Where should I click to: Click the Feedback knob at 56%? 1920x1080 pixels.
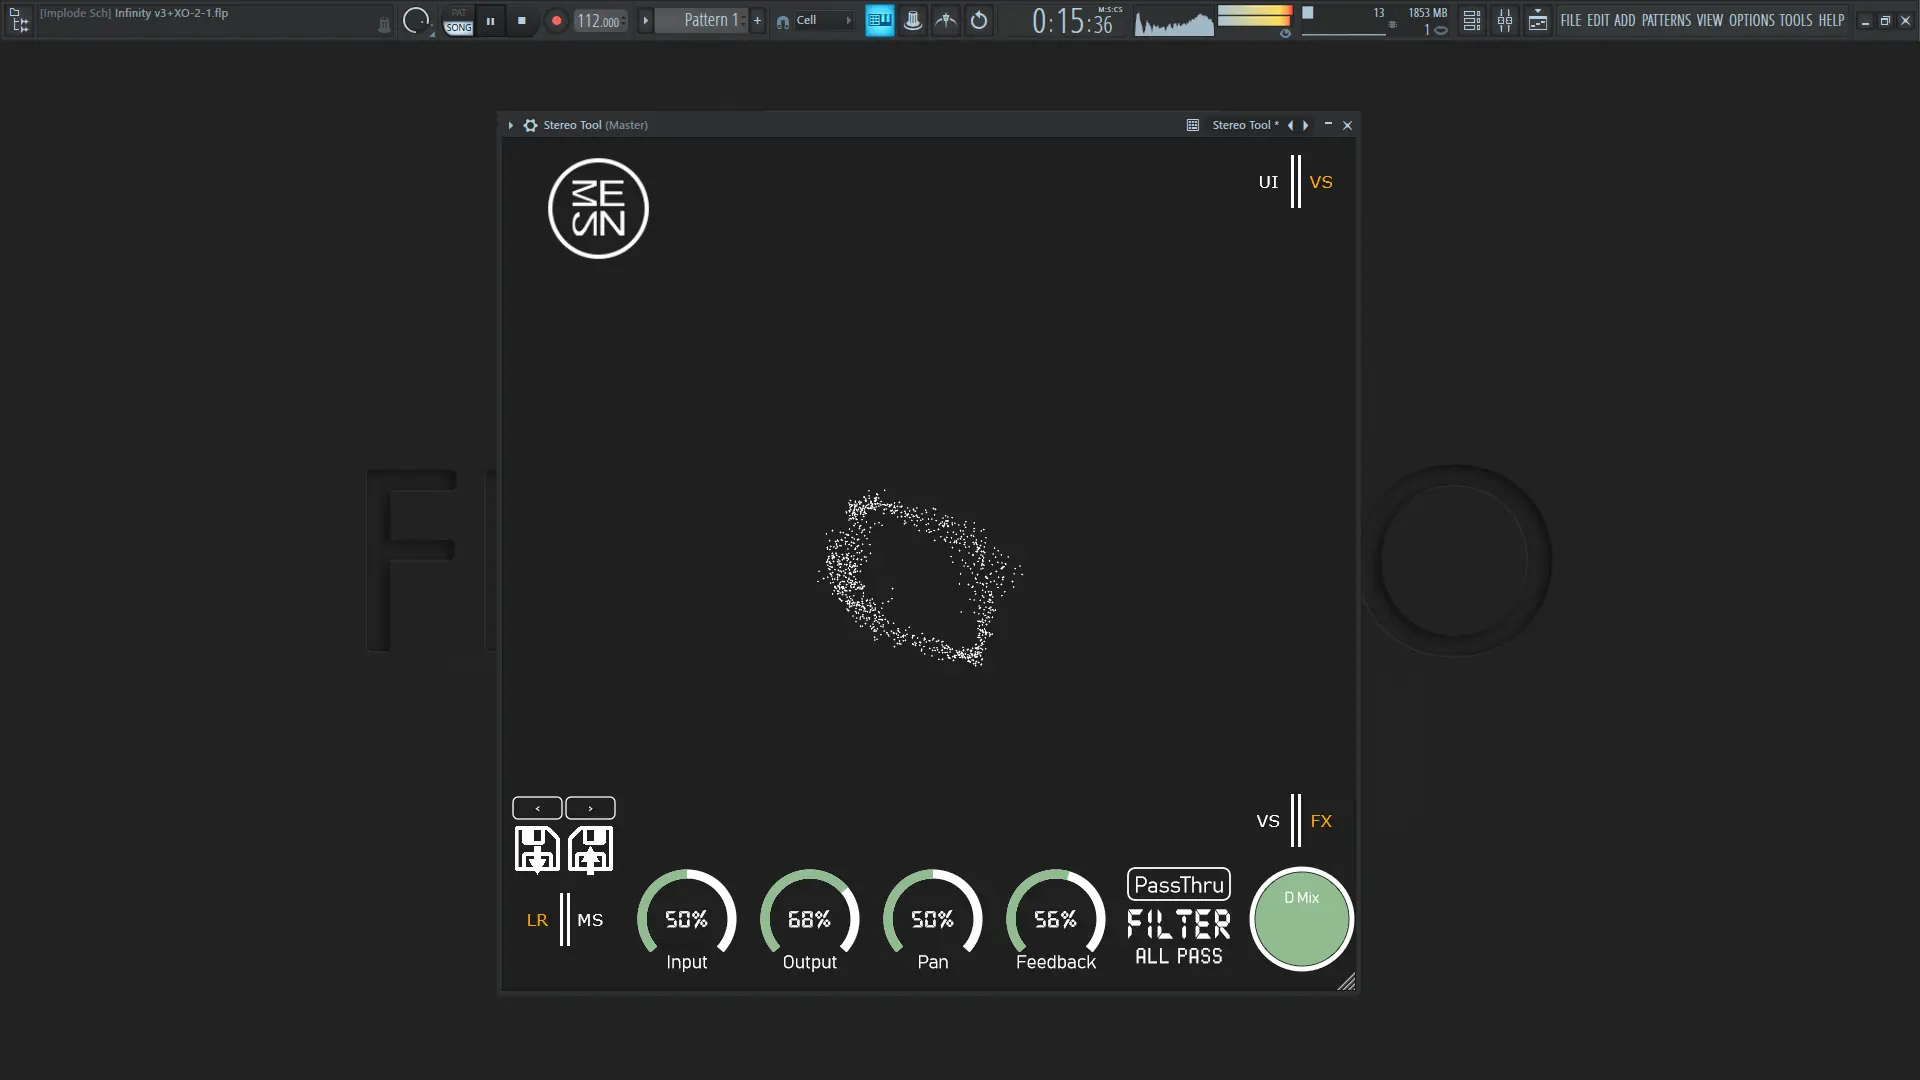coord(1055,918)
